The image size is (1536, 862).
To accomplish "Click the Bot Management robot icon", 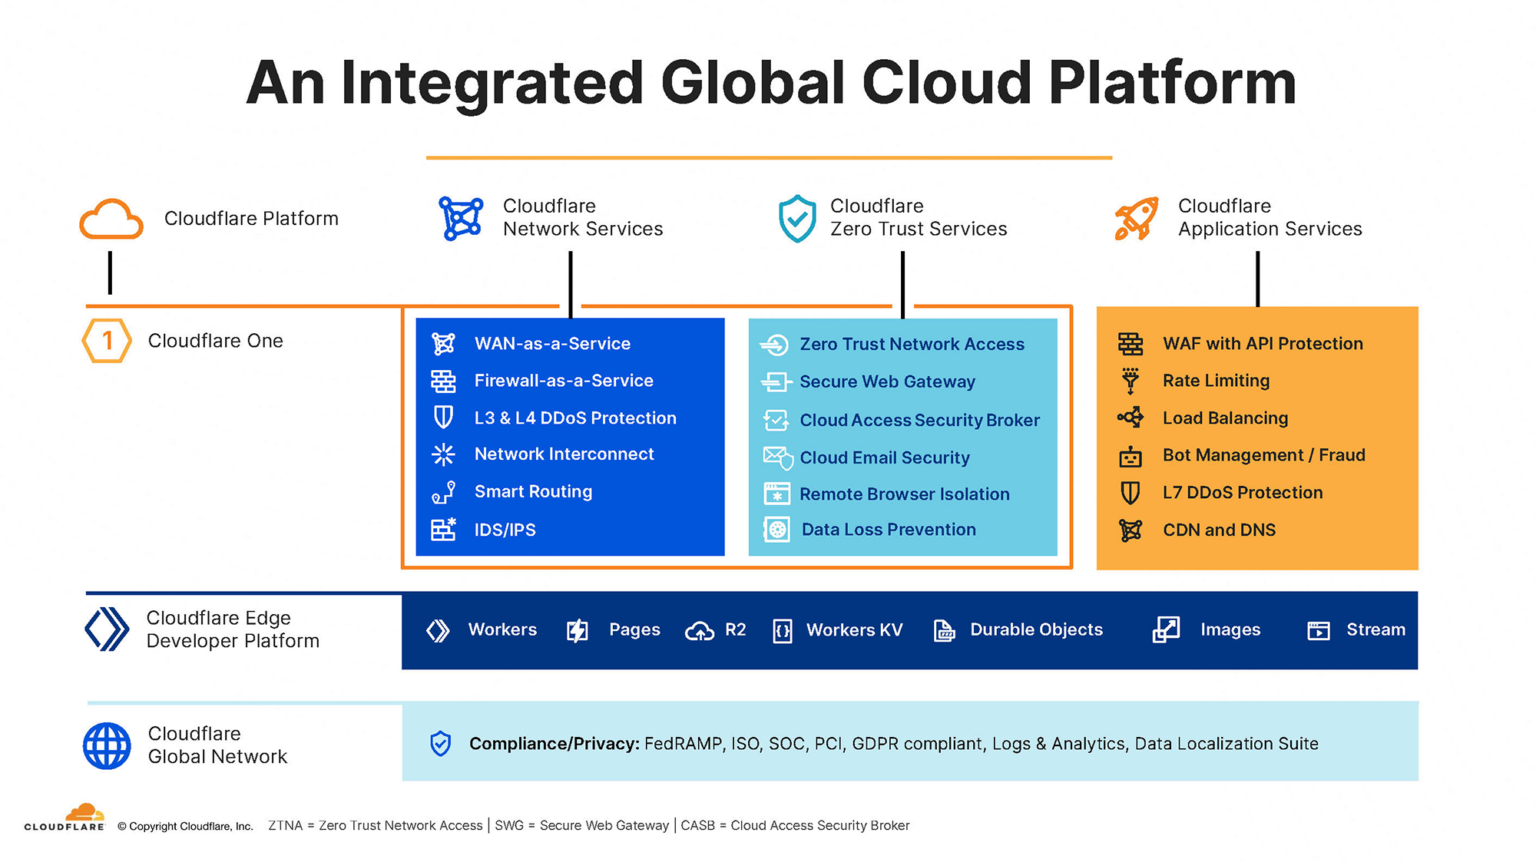I will point(1130,456).
